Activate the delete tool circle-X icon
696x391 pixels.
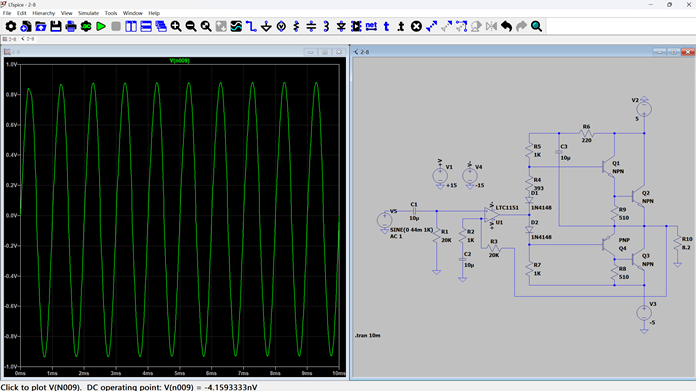(416, 27)
